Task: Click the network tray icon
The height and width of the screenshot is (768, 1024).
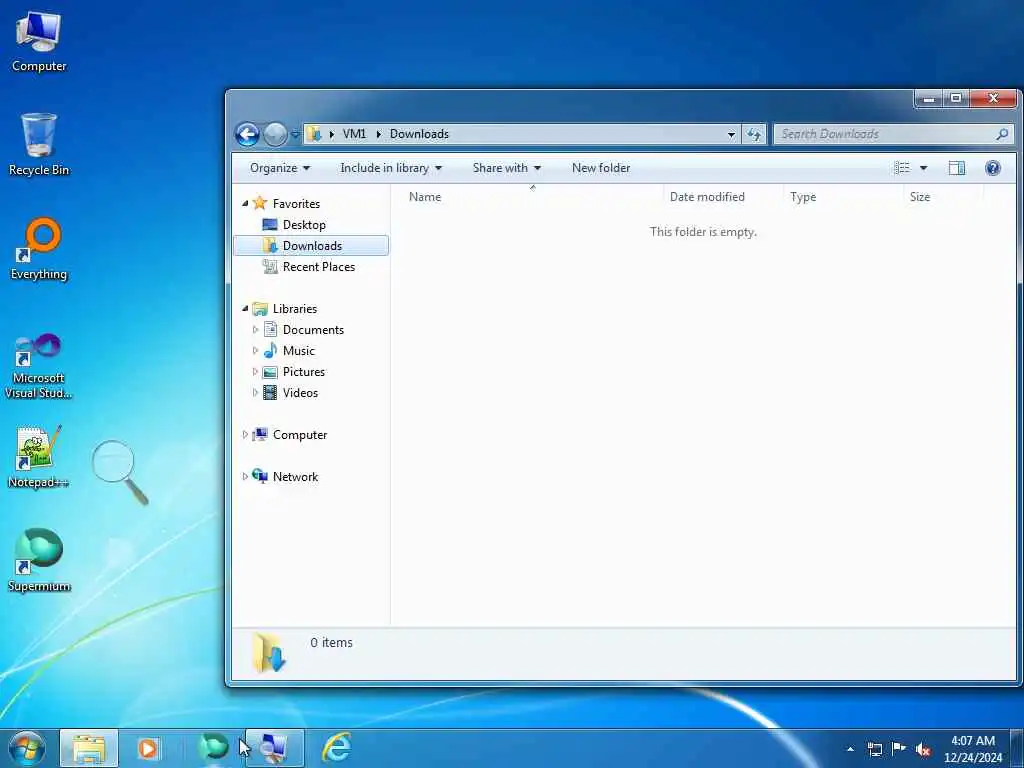Action: point(874,749)
